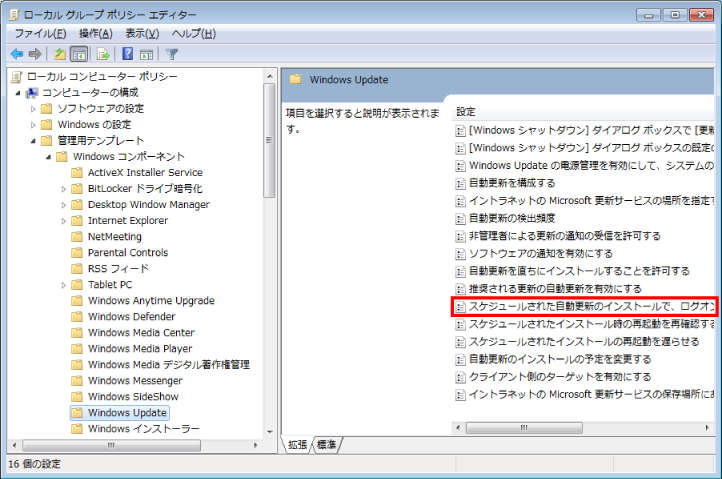The height and width of the screenshot is (479, 722).
Task: Open the ファイル(F) menu
Action: tap(41, 34)
